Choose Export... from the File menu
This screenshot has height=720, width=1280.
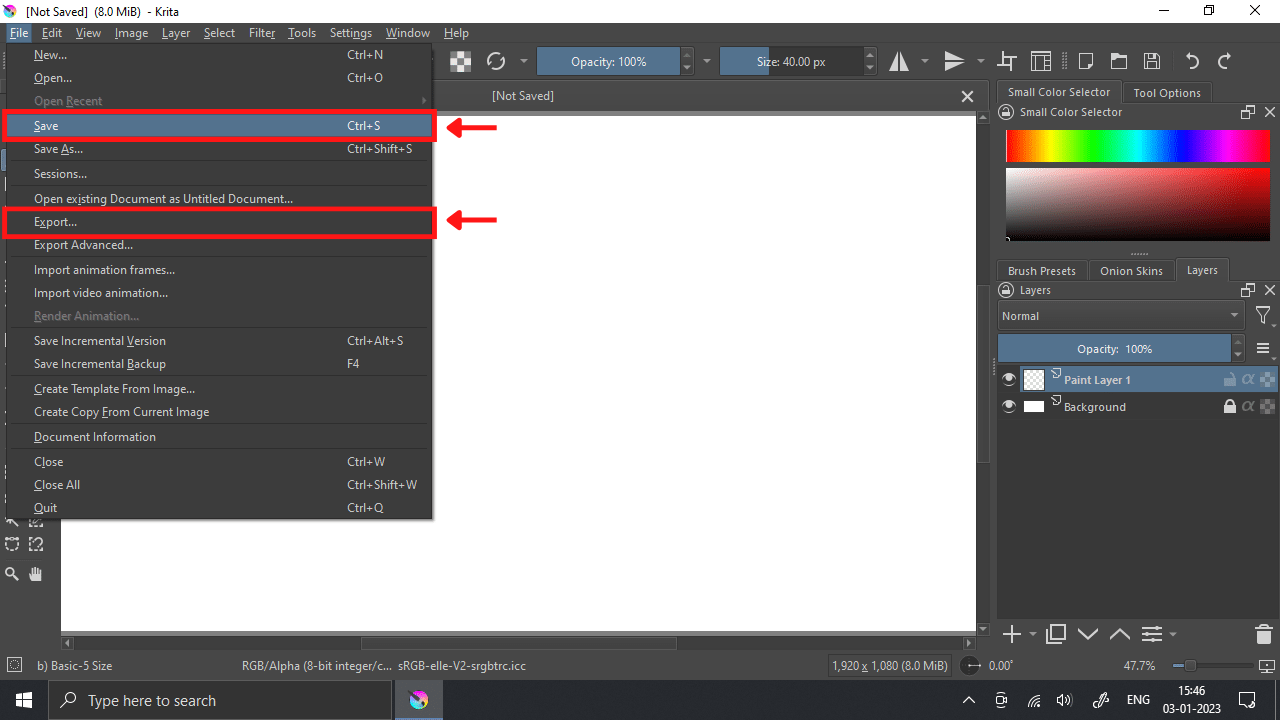(218, 222)
